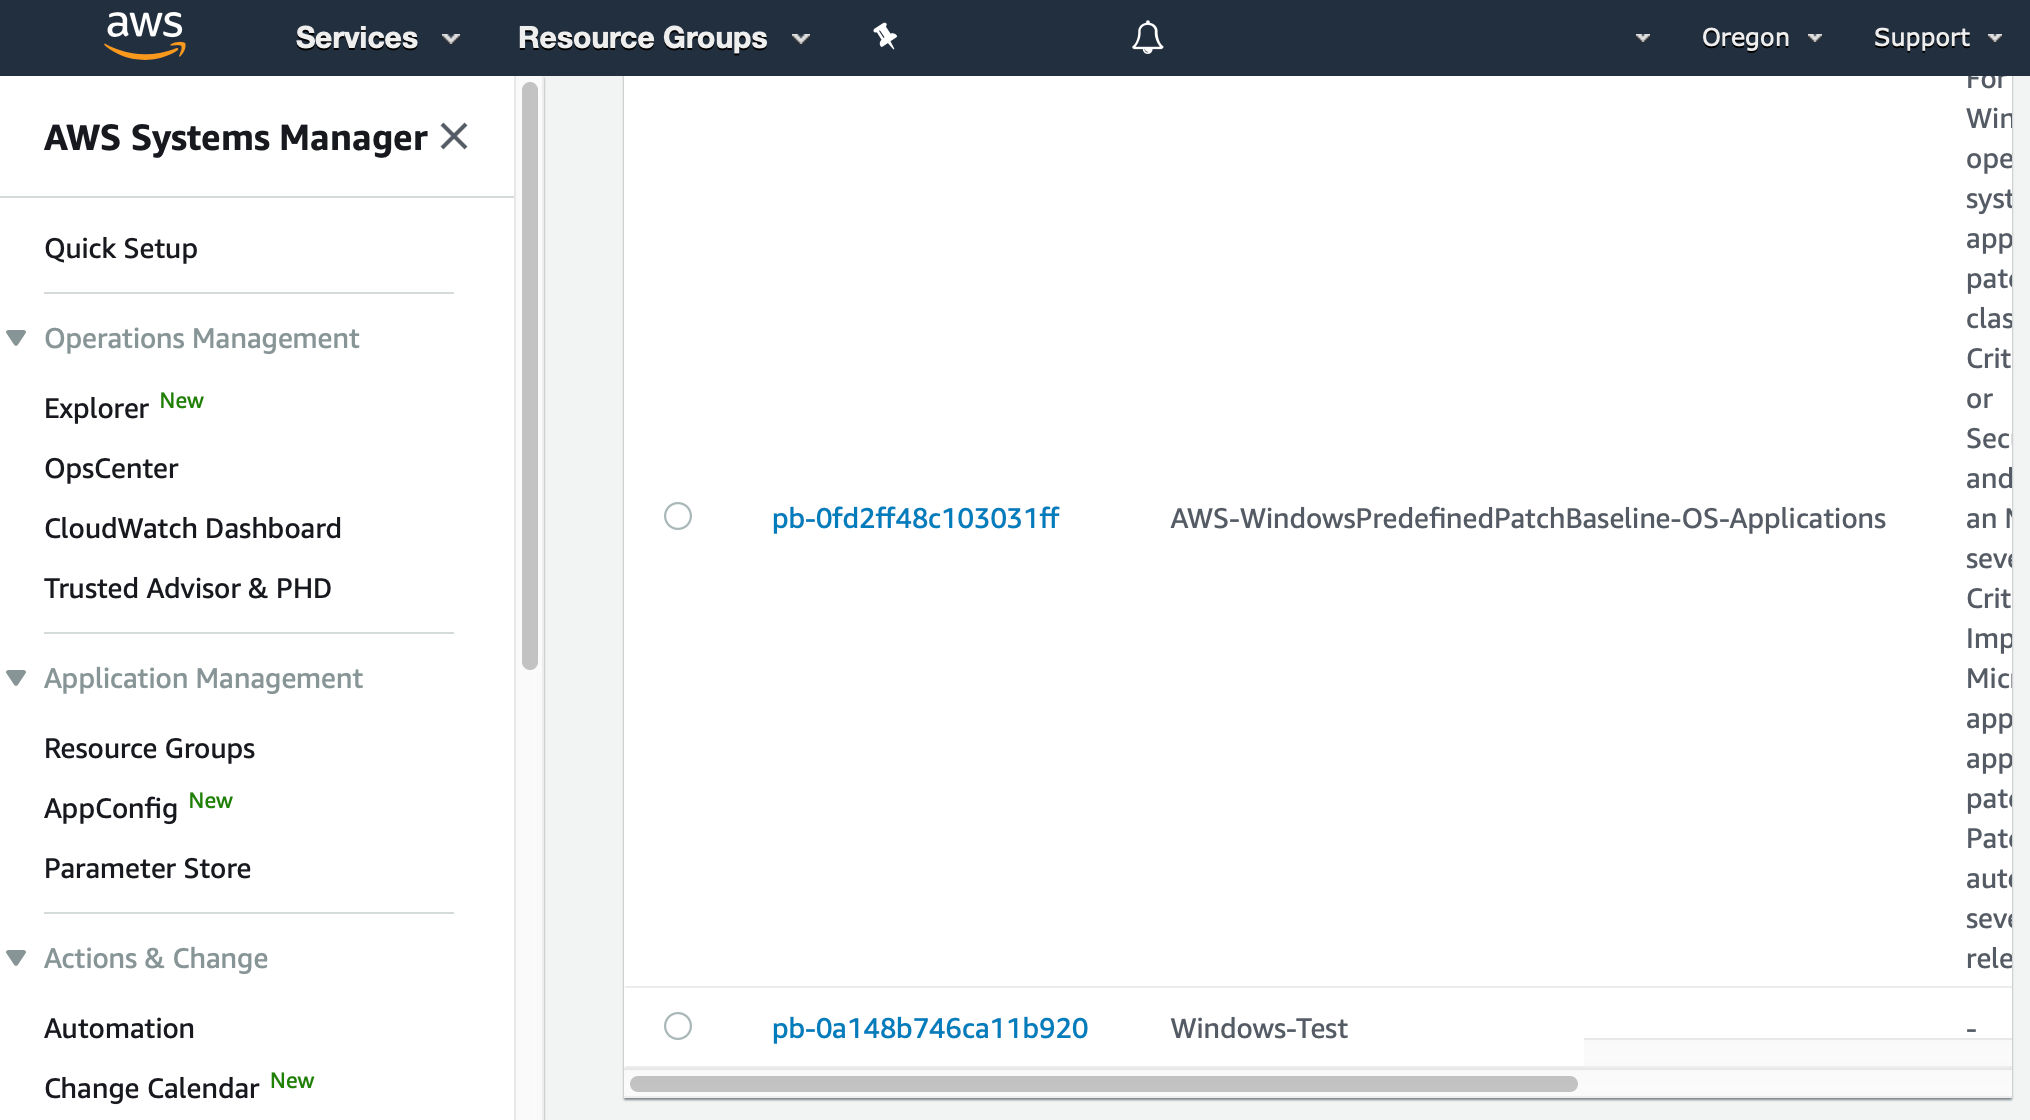Open baseline pb-0a148b746ca11b920 details
Screen dimensions: 2030x1120
coord(930,1026)
